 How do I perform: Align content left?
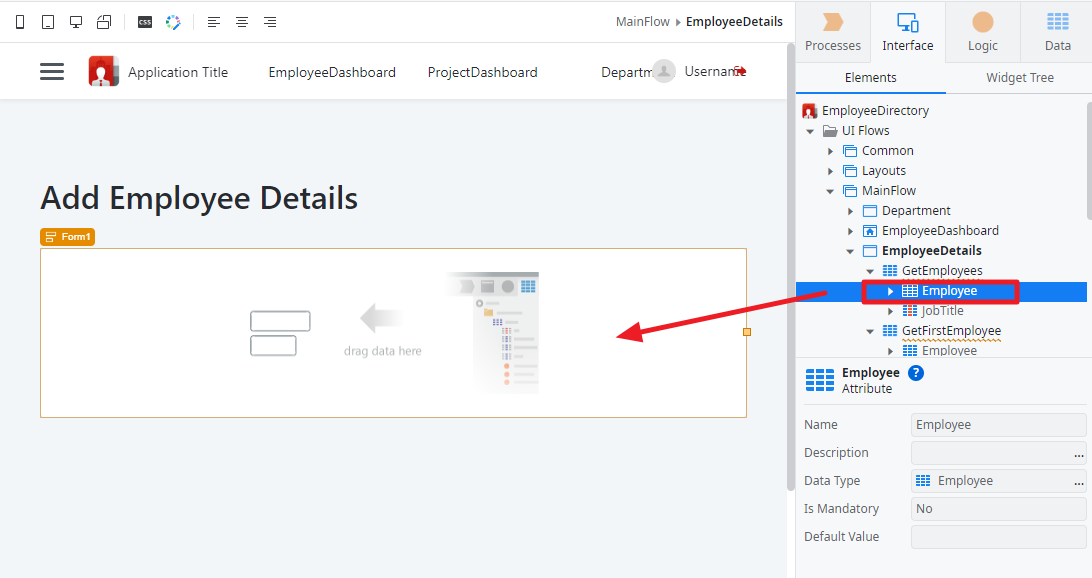click(214, 22)
